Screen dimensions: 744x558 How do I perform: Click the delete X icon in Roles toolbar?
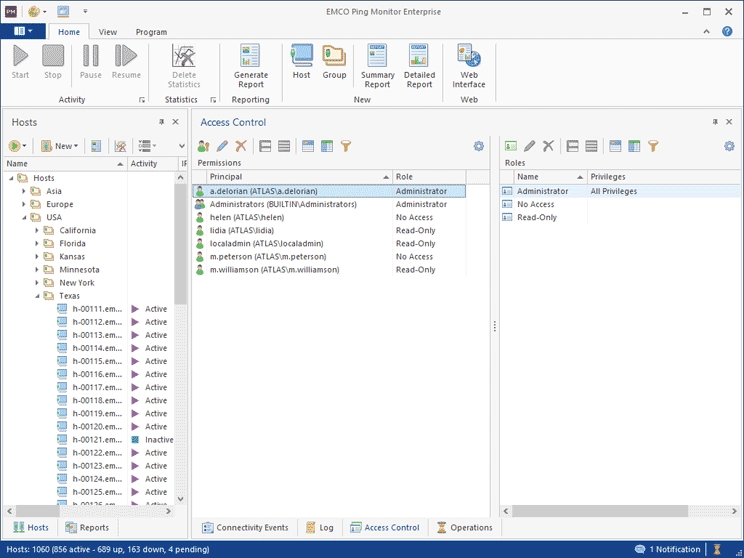548,146
